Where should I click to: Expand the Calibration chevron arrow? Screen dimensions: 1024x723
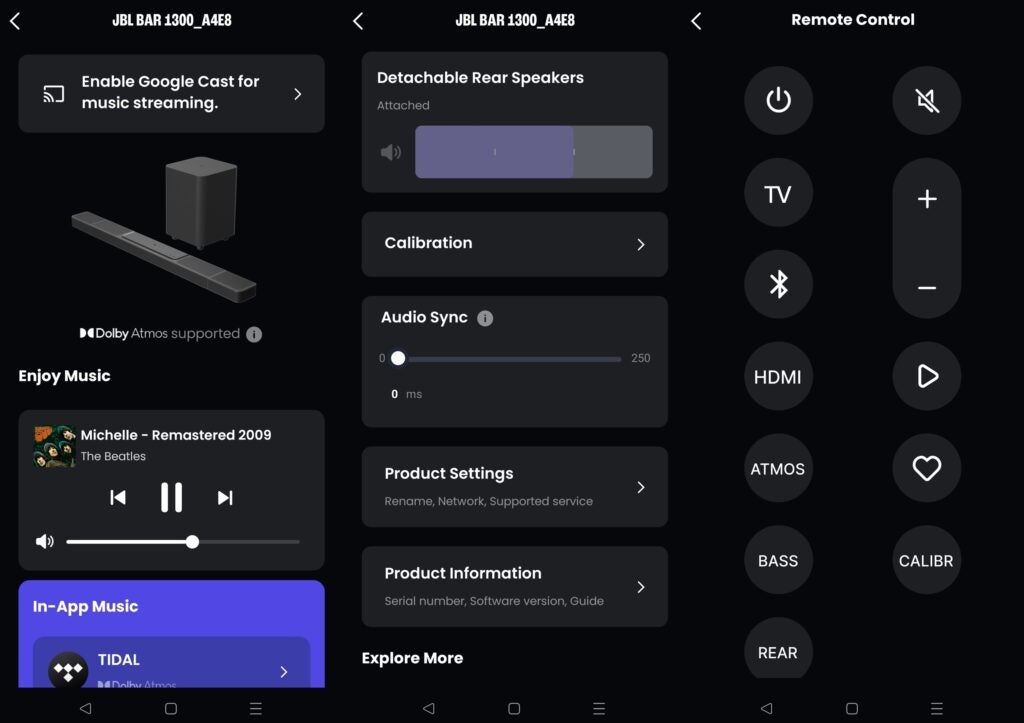pyautogui.click(x=641, y=244)
